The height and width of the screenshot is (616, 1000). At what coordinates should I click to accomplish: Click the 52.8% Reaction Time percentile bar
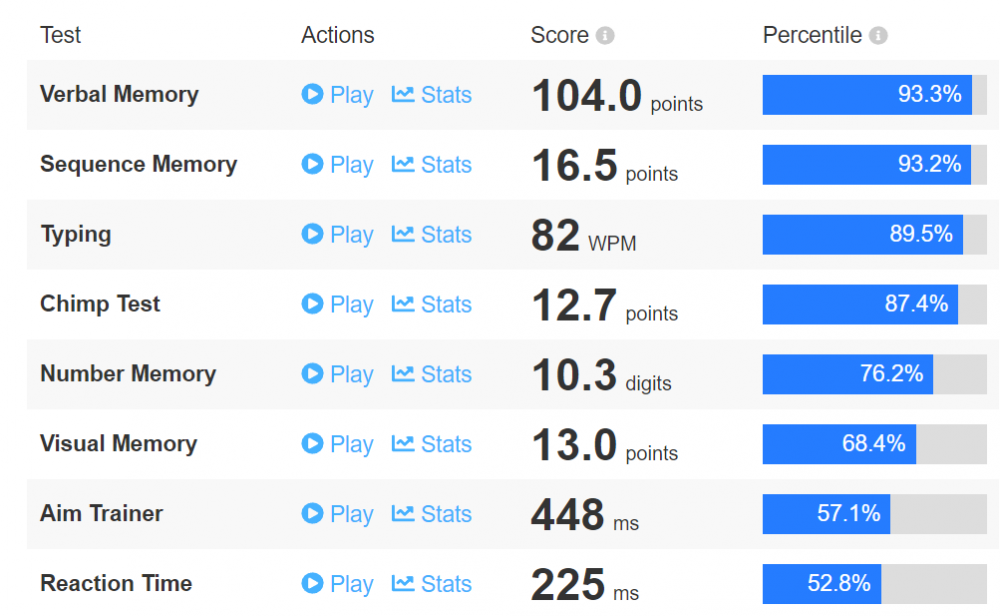(x=874, y=583)
